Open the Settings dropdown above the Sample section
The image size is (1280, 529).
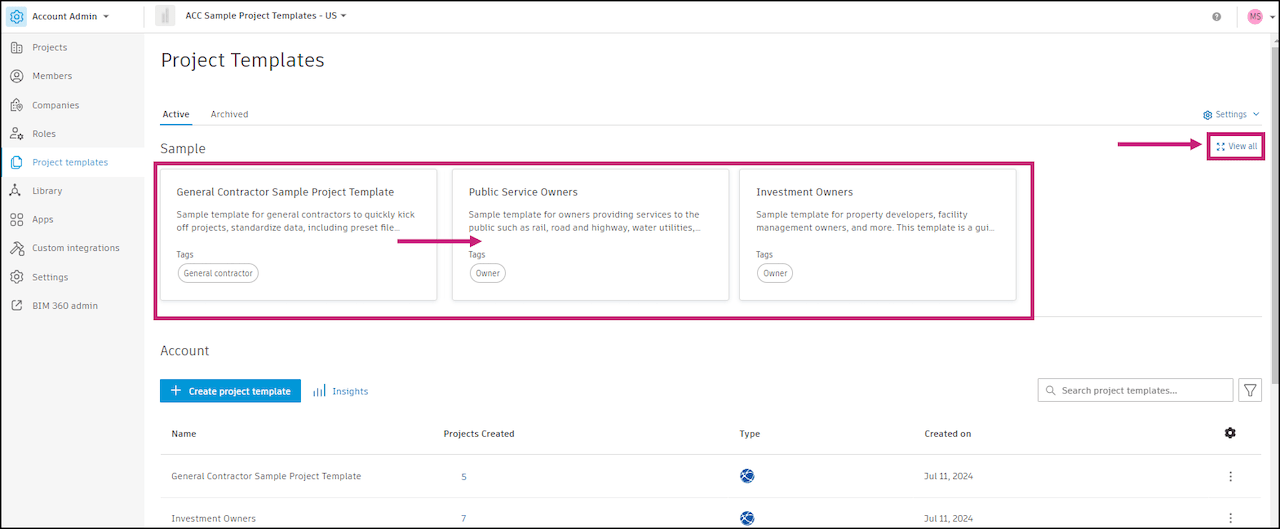click(1231, 115)
